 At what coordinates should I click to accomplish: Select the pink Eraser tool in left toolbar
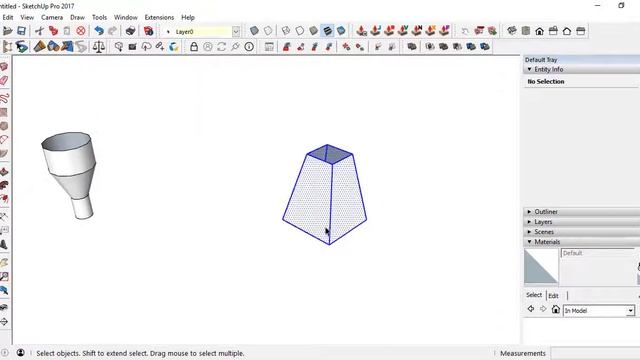pos(4,80)
